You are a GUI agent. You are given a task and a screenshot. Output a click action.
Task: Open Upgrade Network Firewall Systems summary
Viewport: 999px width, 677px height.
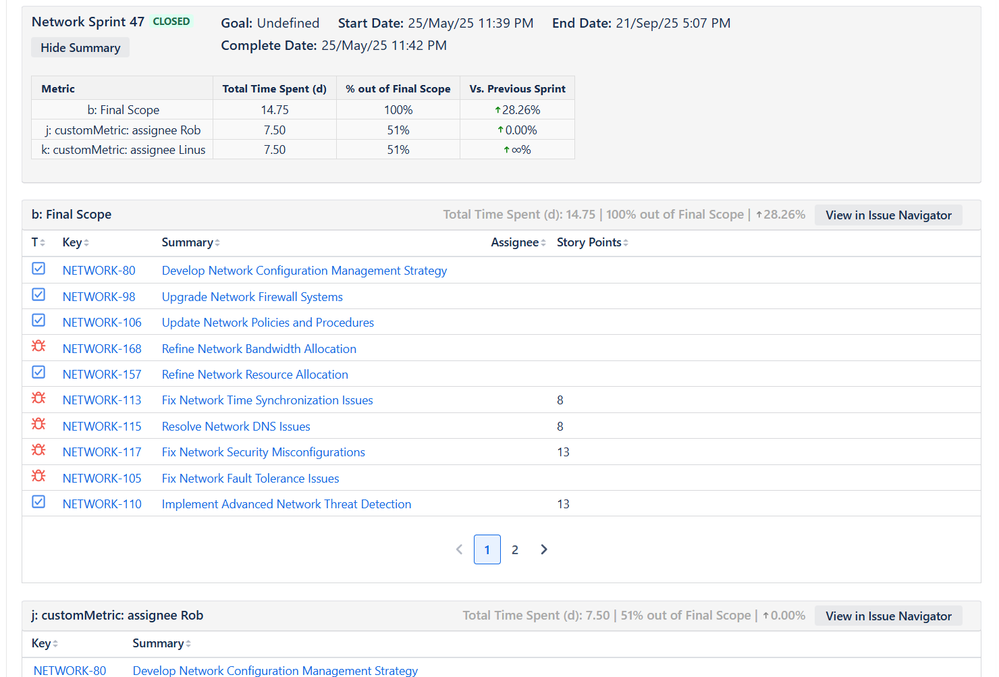[x=252, y=297]
